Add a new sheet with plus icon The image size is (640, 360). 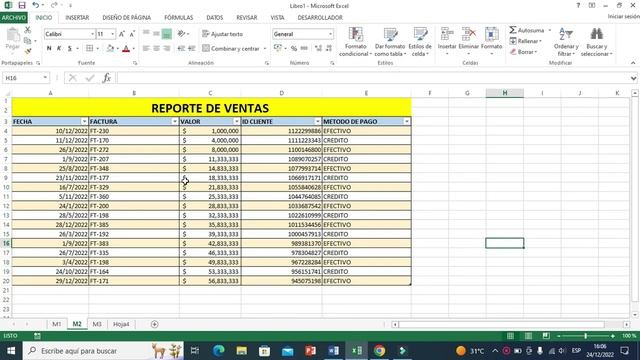click(x=154, y=324)
